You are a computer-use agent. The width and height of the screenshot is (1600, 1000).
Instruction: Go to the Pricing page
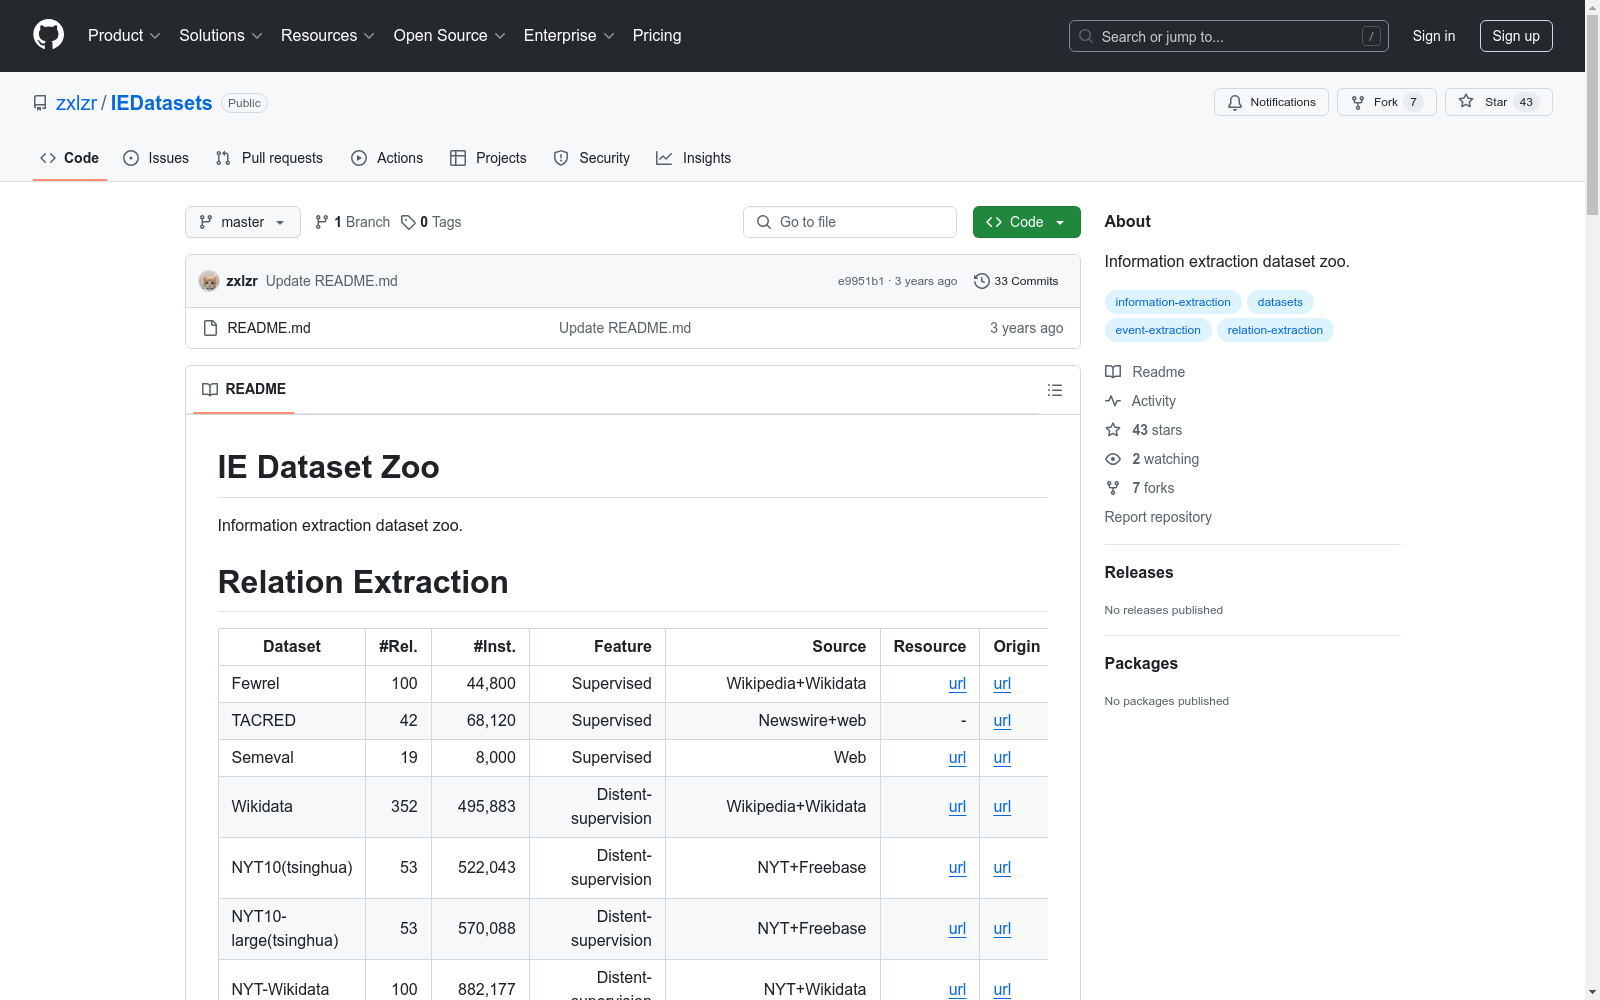click(657, 35)
